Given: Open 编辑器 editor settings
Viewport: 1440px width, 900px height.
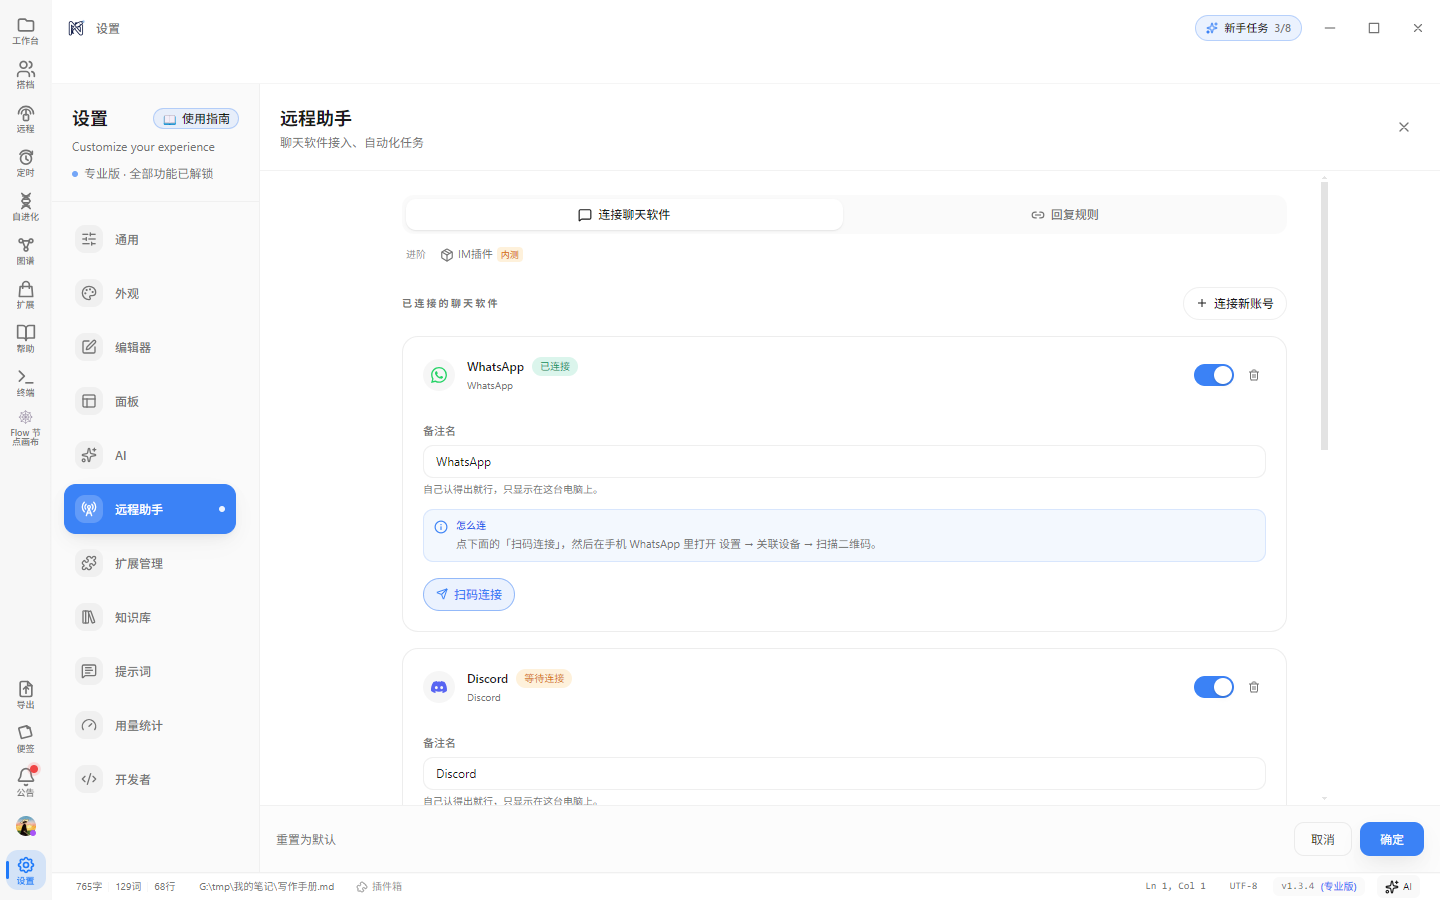Looking at the screenshot, I should (150, 348).
